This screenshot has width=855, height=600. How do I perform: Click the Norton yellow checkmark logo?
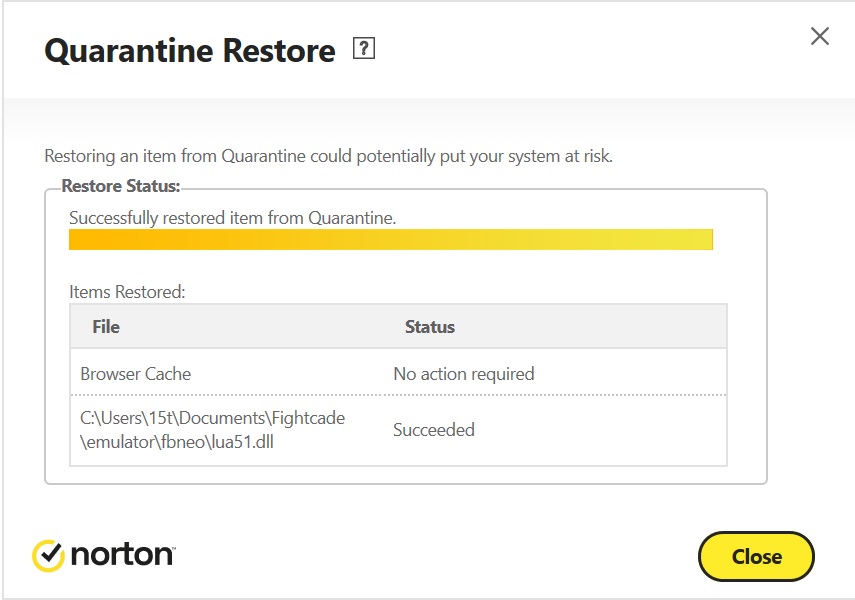[x=49, y=555]
